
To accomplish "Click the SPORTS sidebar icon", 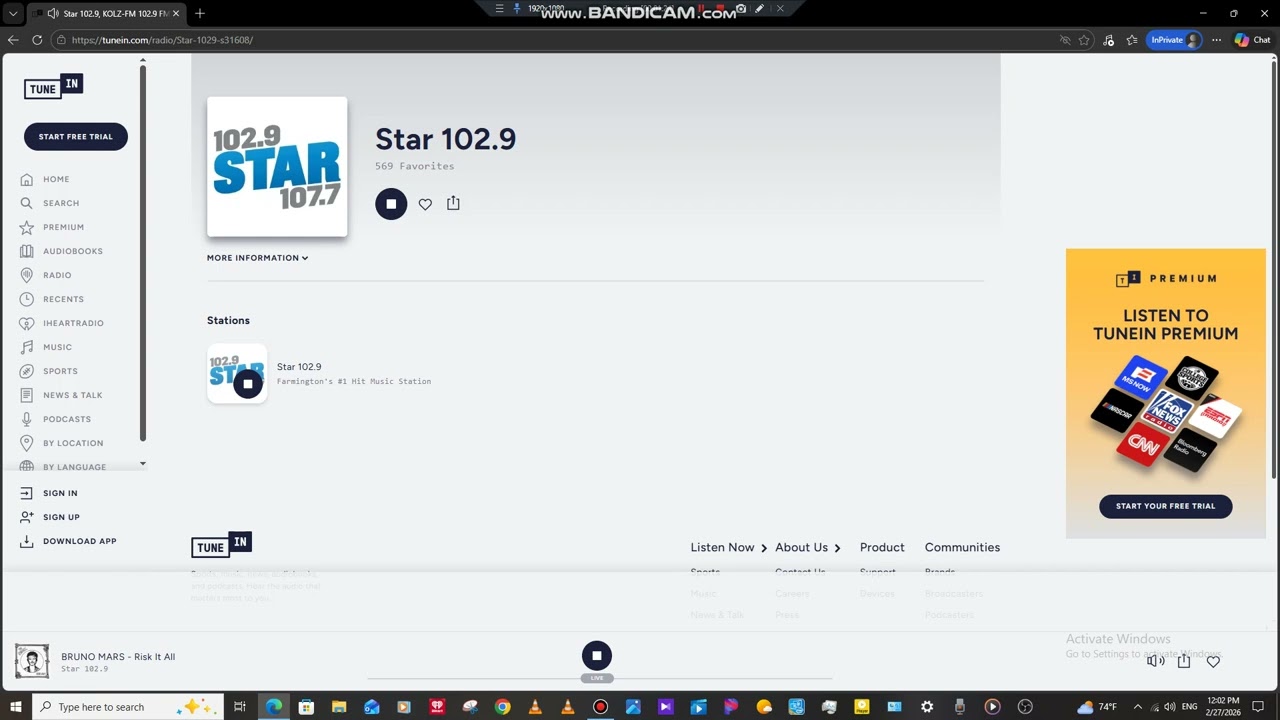I will (26, 371).
